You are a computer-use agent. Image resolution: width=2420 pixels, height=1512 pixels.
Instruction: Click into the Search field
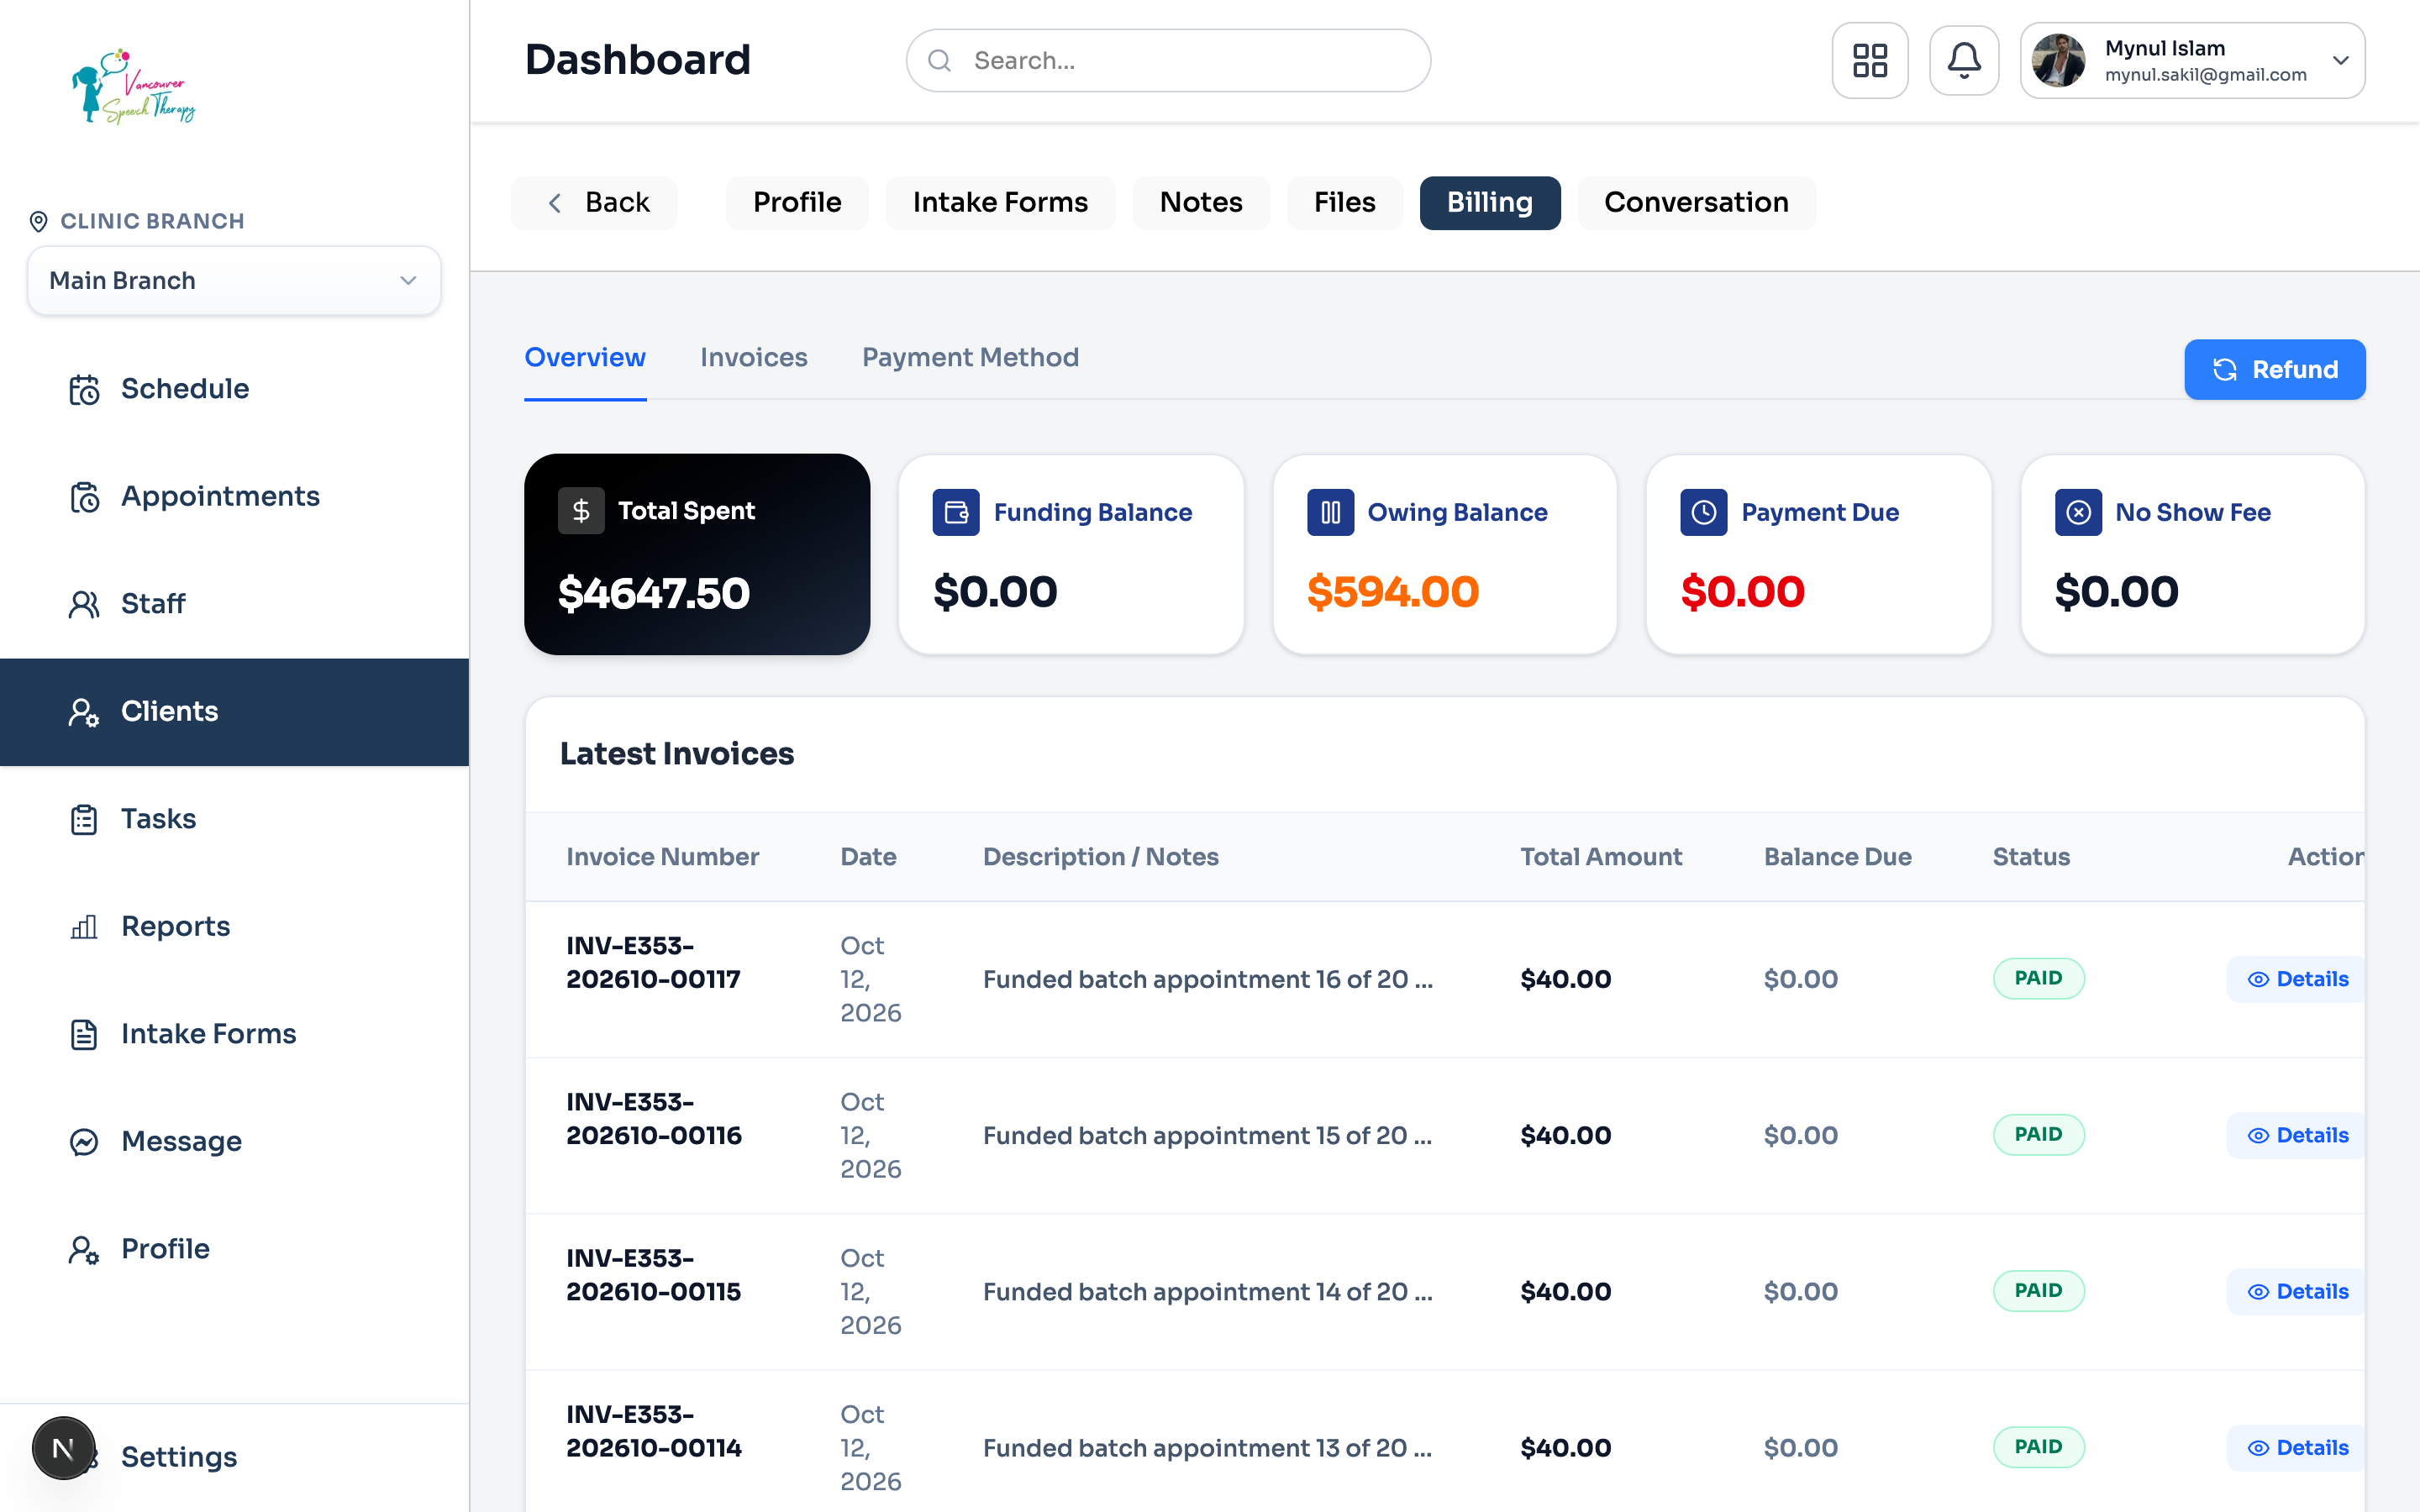pos(1168,61)
